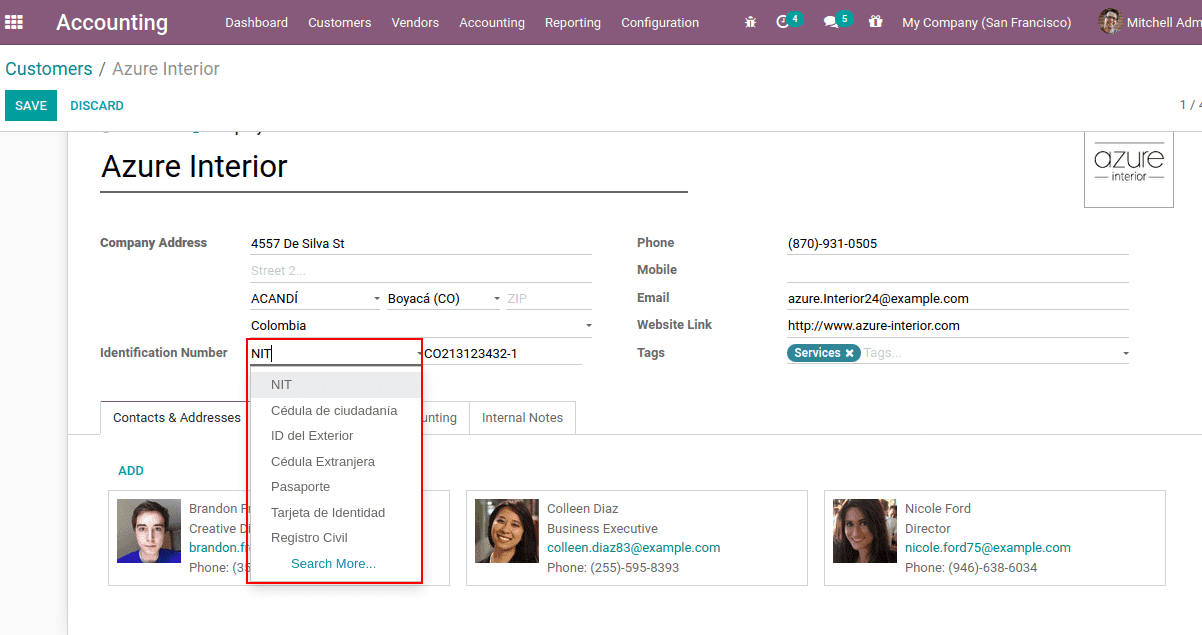Select ID del Exterior option
The height and width of the screenshot is (635, 1202).
pos(335,436)
